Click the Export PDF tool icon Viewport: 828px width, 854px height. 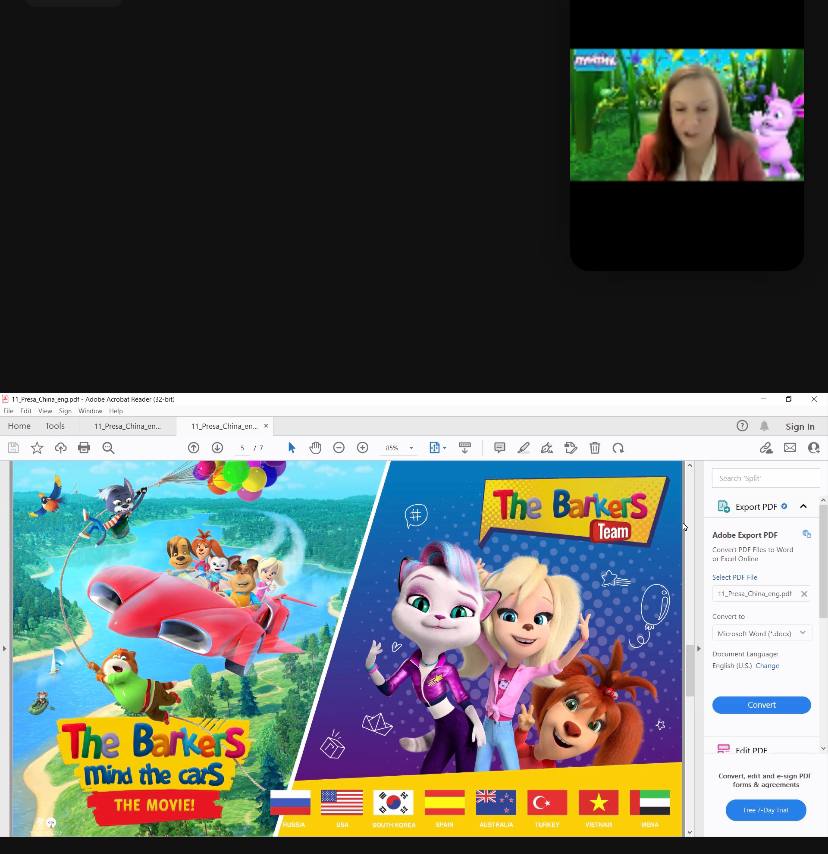coord(723,507)
